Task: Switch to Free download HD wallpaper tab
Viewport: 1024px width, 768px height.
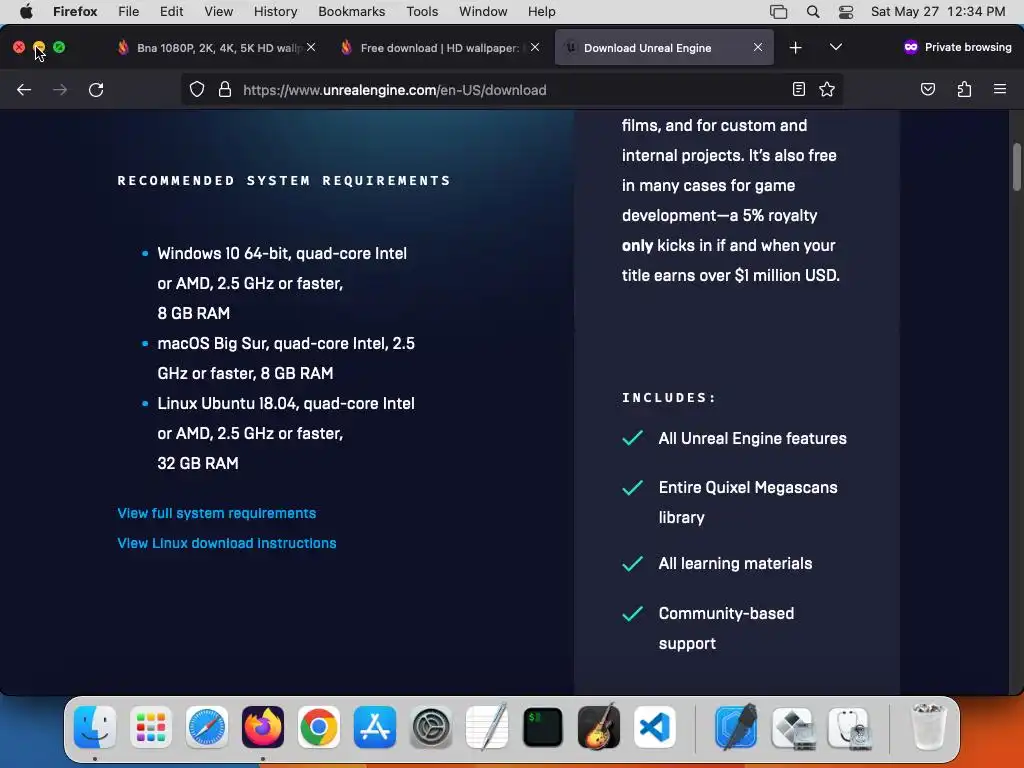Action: [x=441, y=48]
